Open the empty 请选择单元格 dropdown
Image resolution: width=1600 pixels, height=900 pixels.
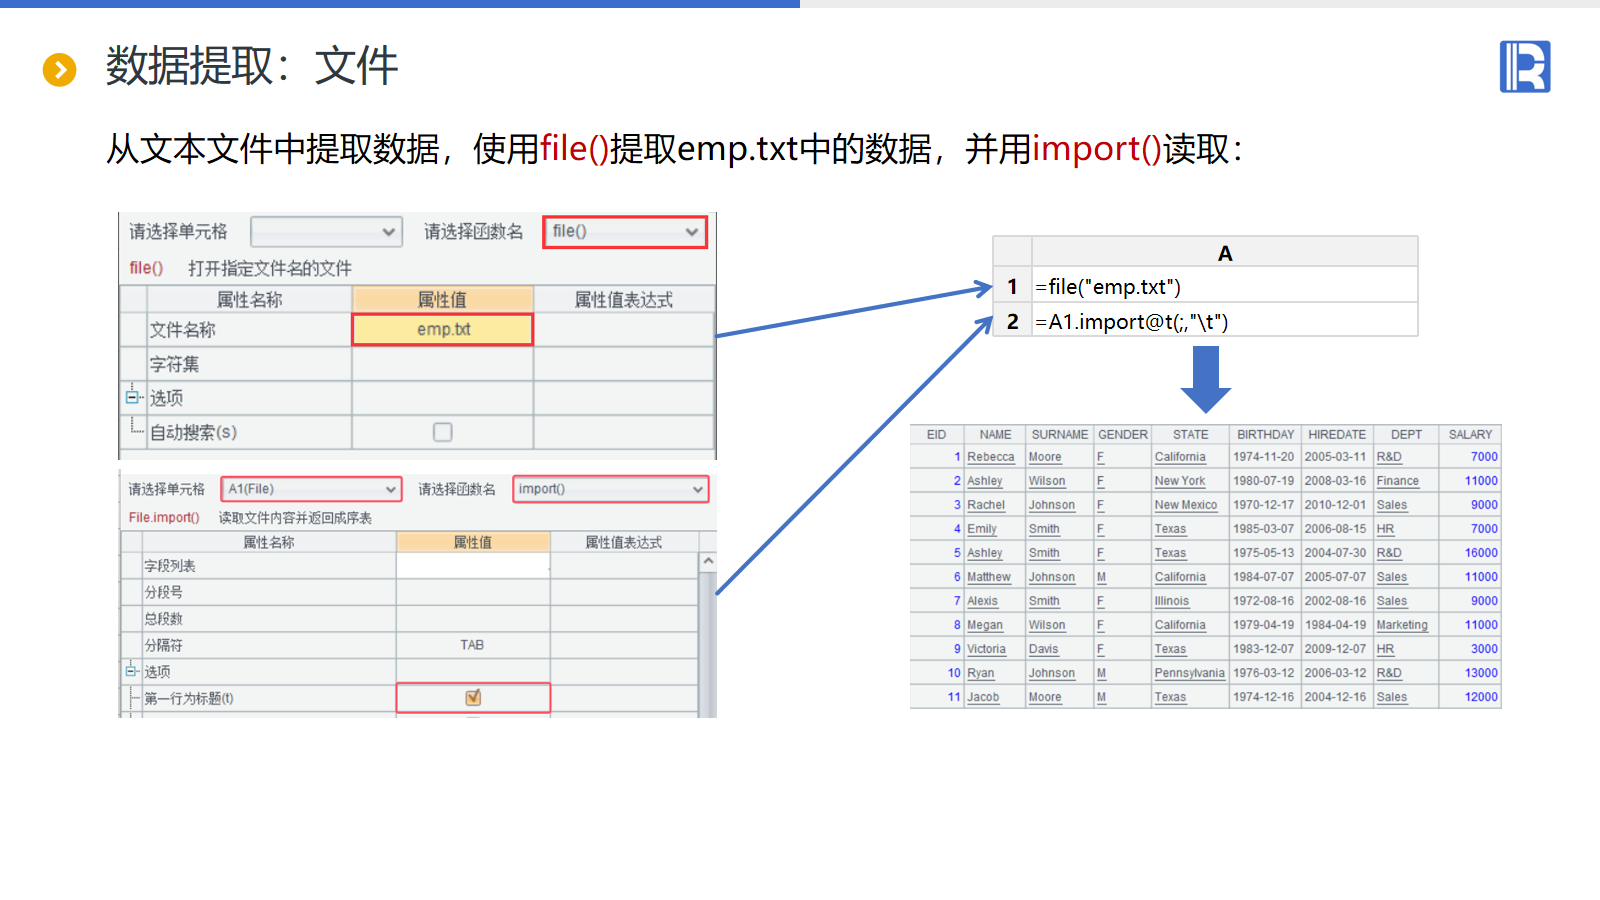[326, 232]
